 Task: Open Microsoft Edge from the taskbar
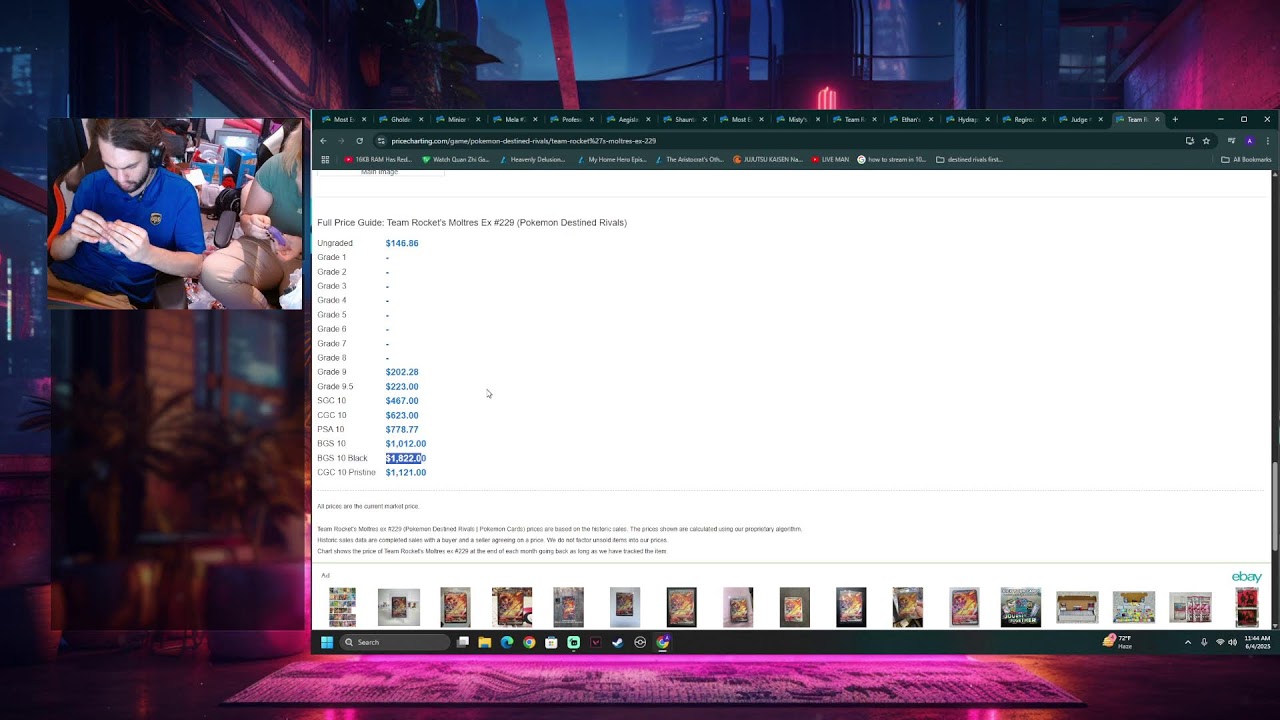[507, 642]
